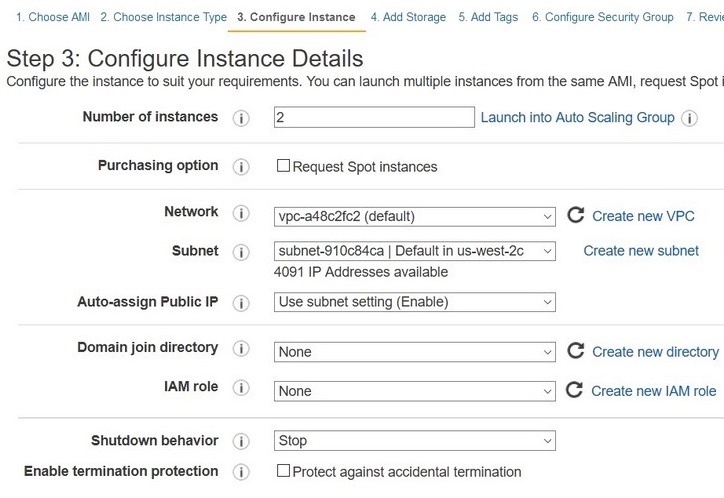
Task: Show info for Launch into Auto Scaling Group
Action: (x=689, y=118)
